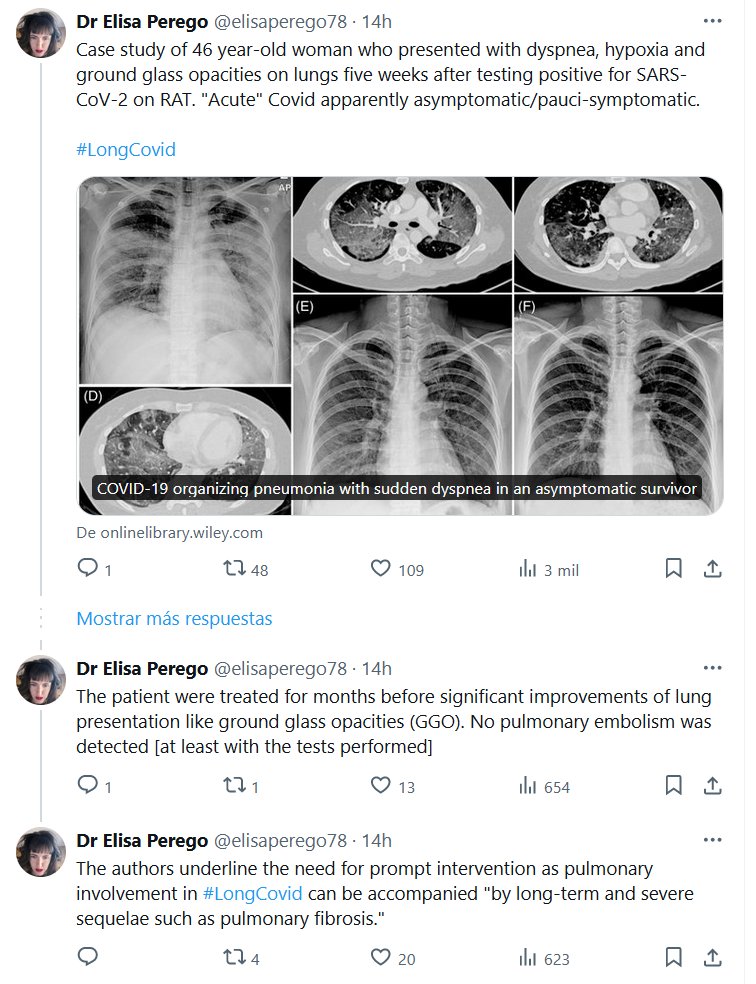Click the #LongCovid hashtag under the first tweet

126,150
